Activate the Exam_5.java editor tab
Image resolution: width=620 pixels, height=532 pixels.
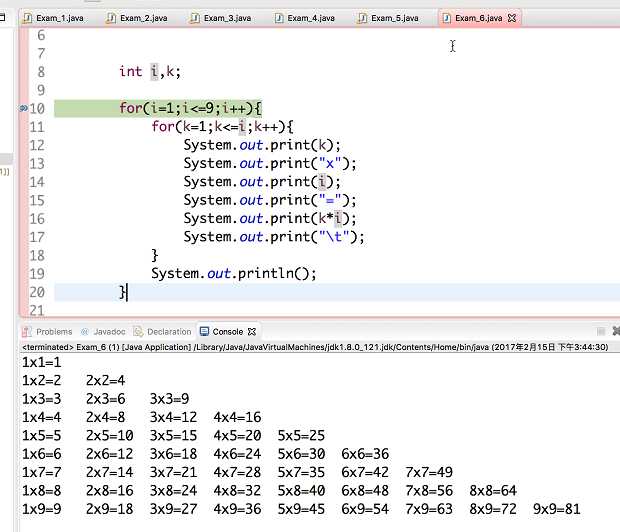[389, 18]
